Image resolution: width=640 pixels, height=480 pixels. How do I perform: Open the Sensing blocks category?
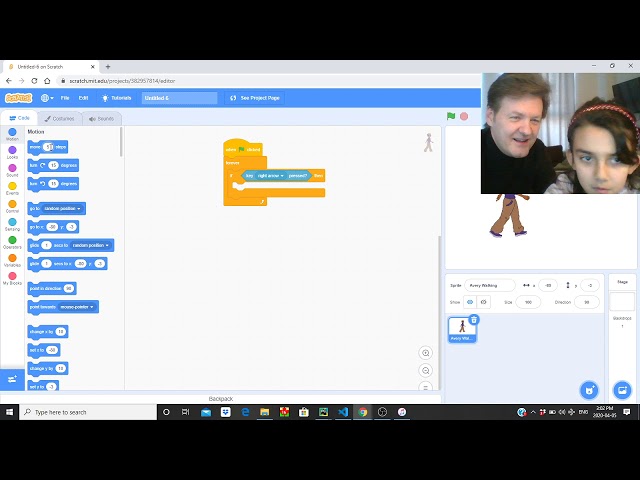[x=12, y=224]
